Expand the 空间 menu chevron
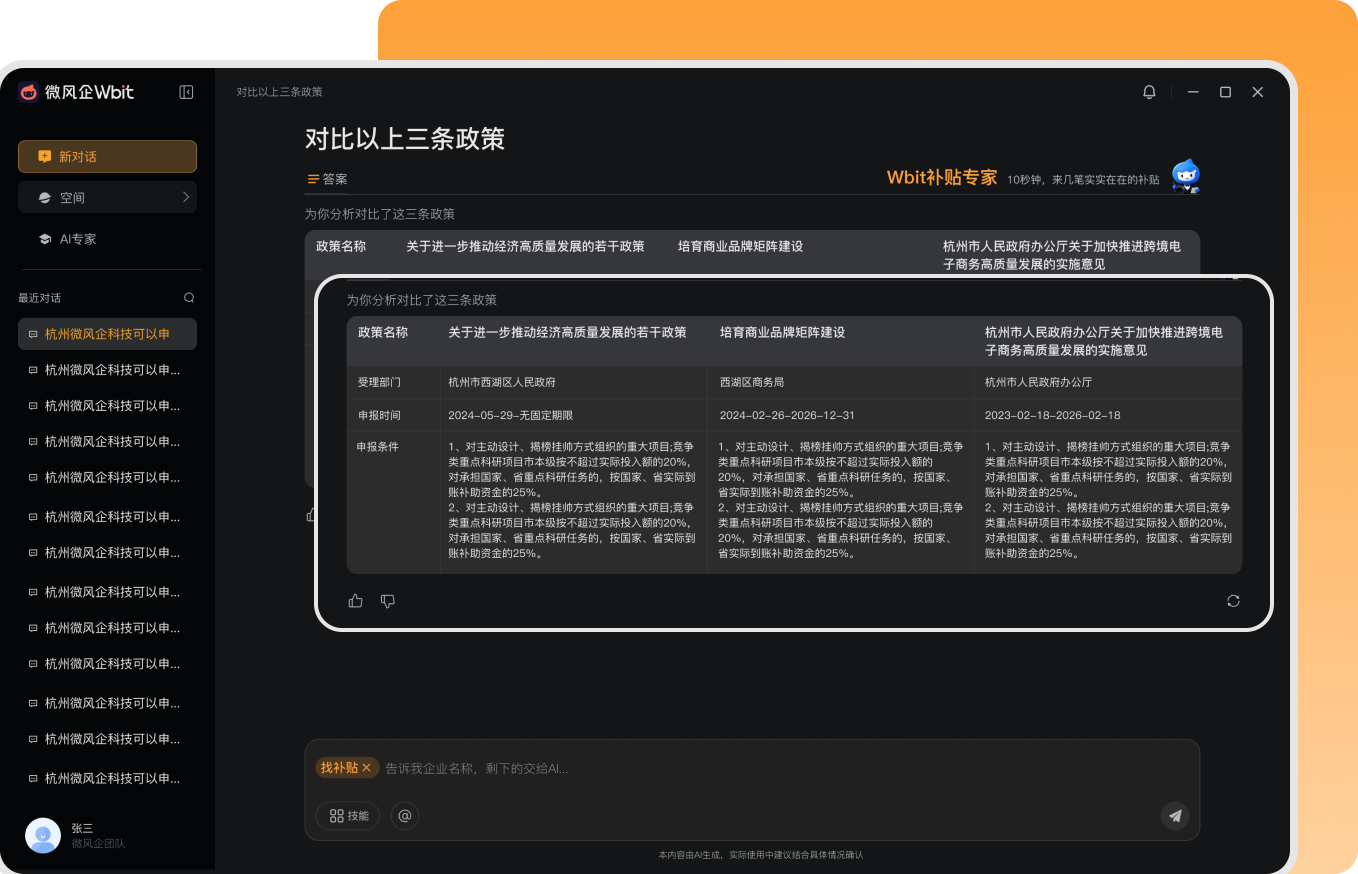This screenshot has width=1358, height=874. (186, 197)
